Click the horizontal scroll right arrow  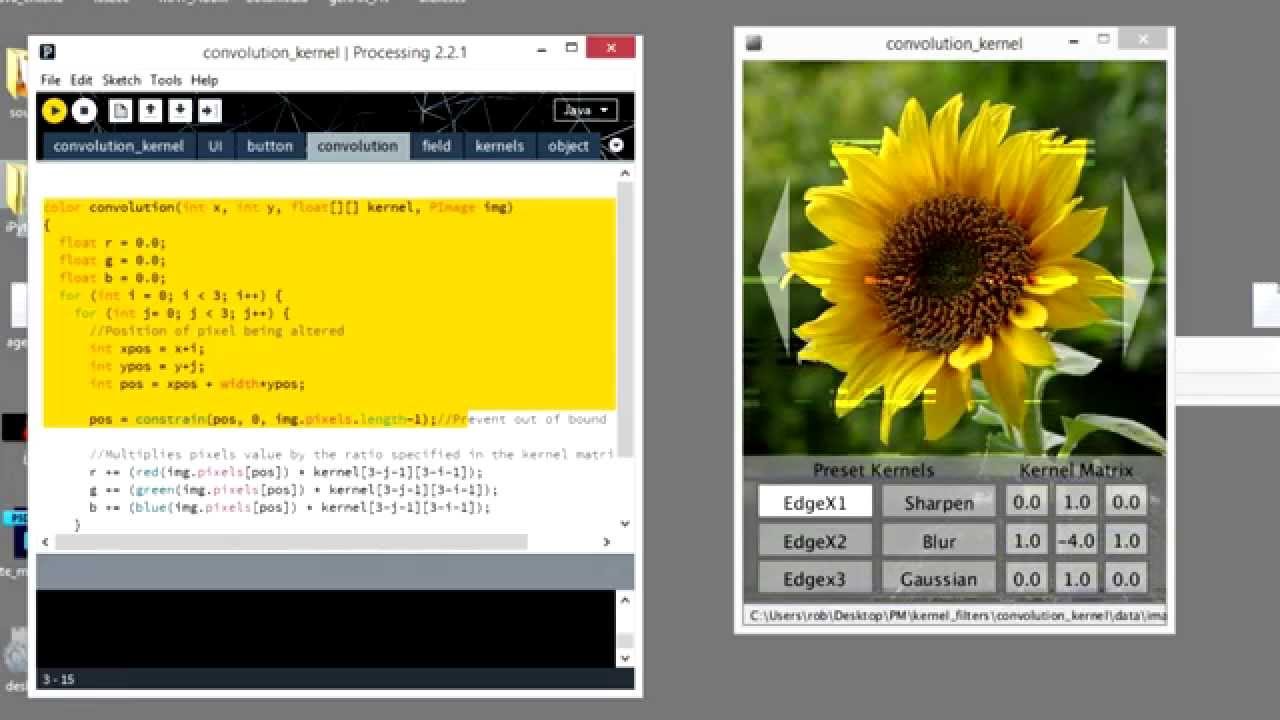pyautogui.click(x=606, y=541)
